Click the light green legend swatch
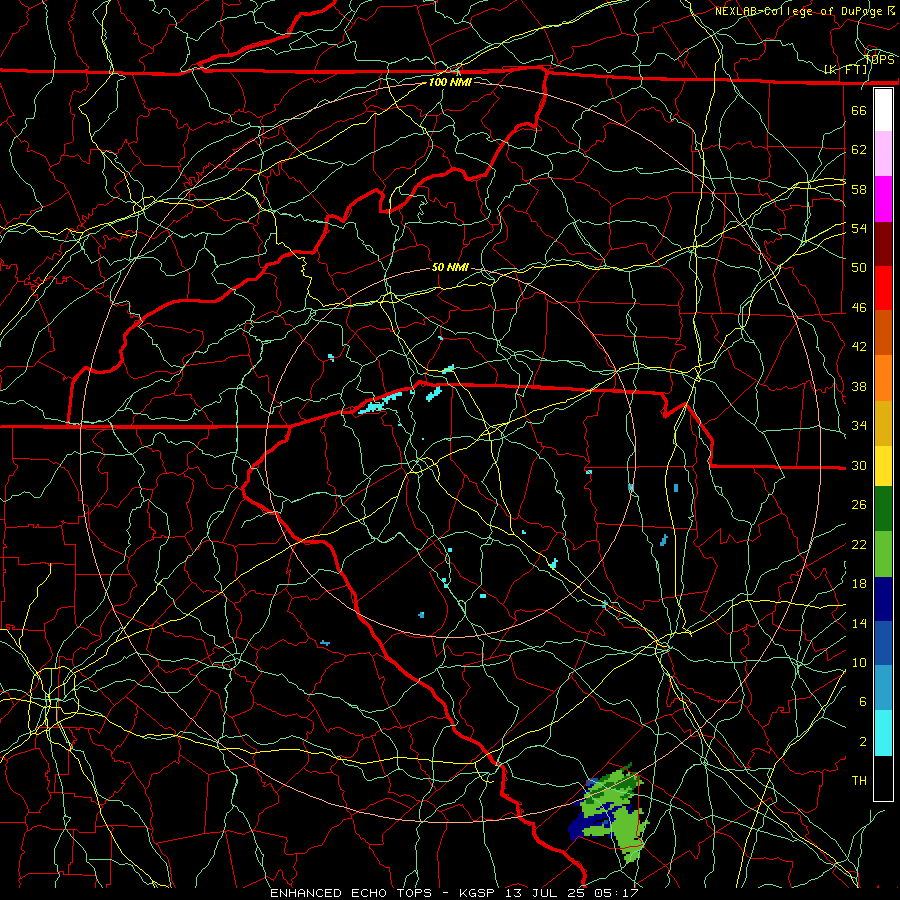The image size is (900, 900). (x=883, y=554)
